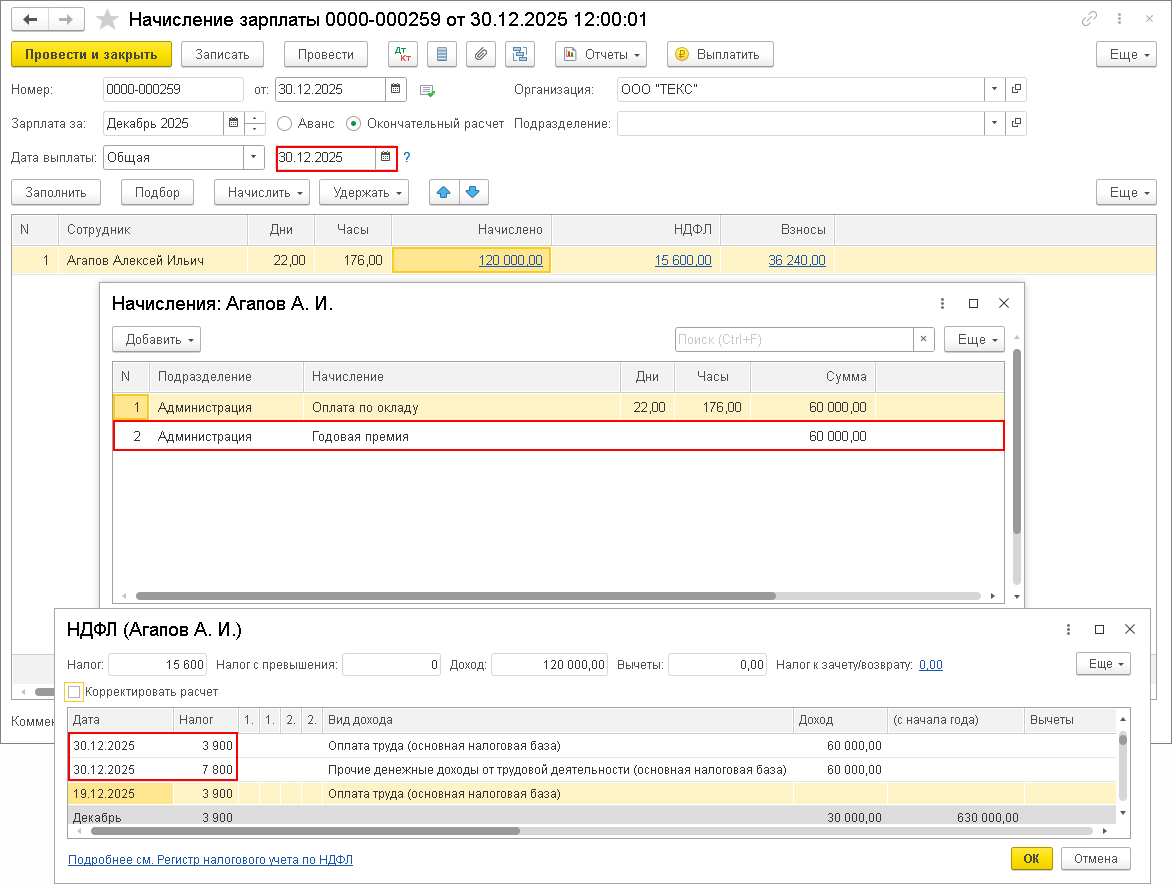Click the vertical scrollbar of the Начисления window
This screenshot has height=886, width=1172.
pyautogui.click(x=1017, y=441)
